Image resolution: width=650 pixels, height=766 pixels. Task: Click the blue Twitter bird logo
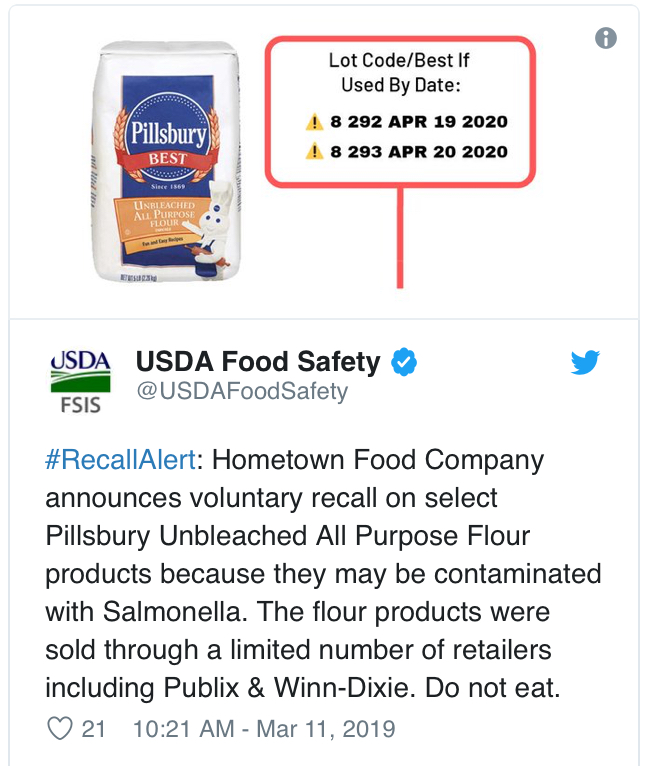(585, 363)
